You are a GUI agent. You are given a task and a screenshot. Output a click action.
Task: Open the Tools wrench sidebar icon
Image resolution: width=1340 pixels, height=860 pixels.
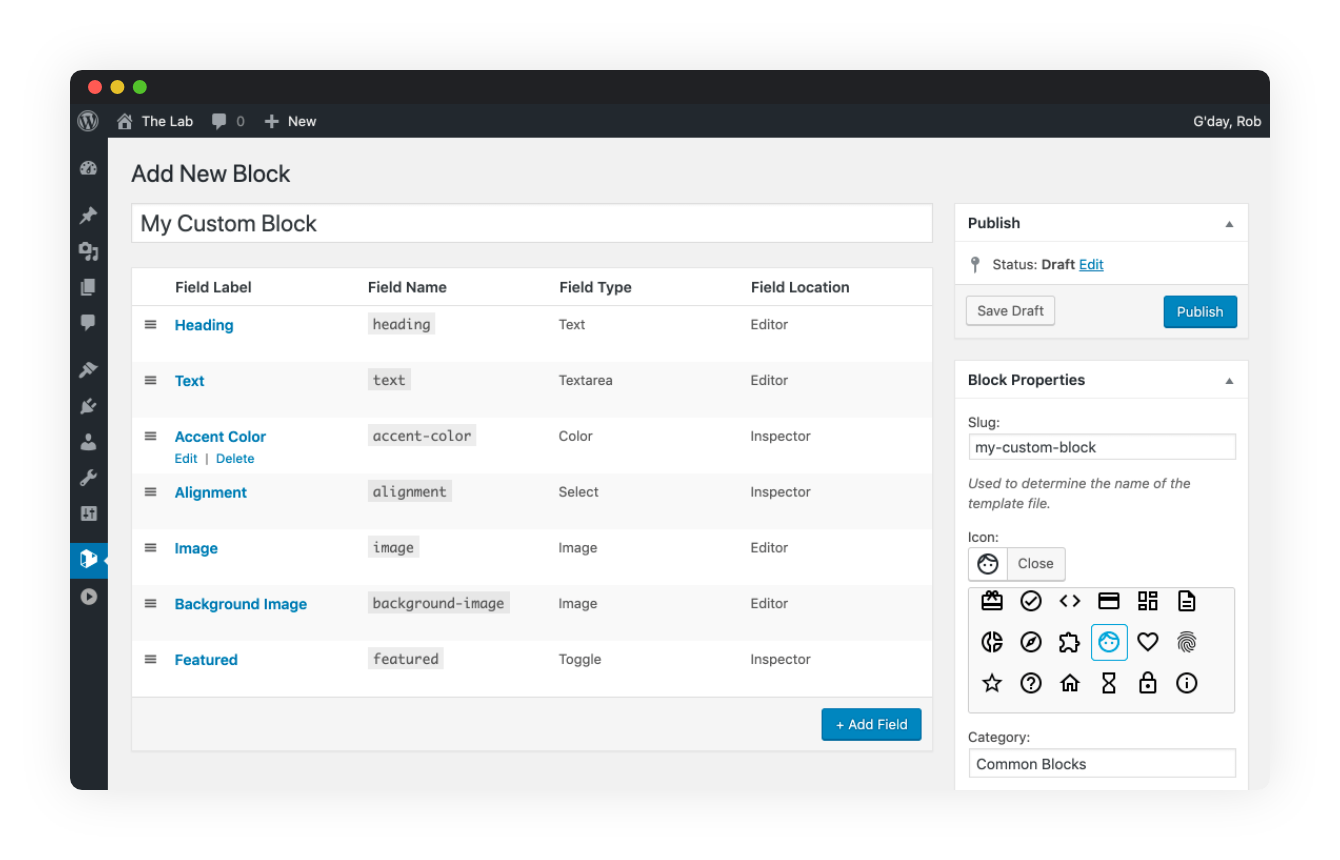pos(88,477)
